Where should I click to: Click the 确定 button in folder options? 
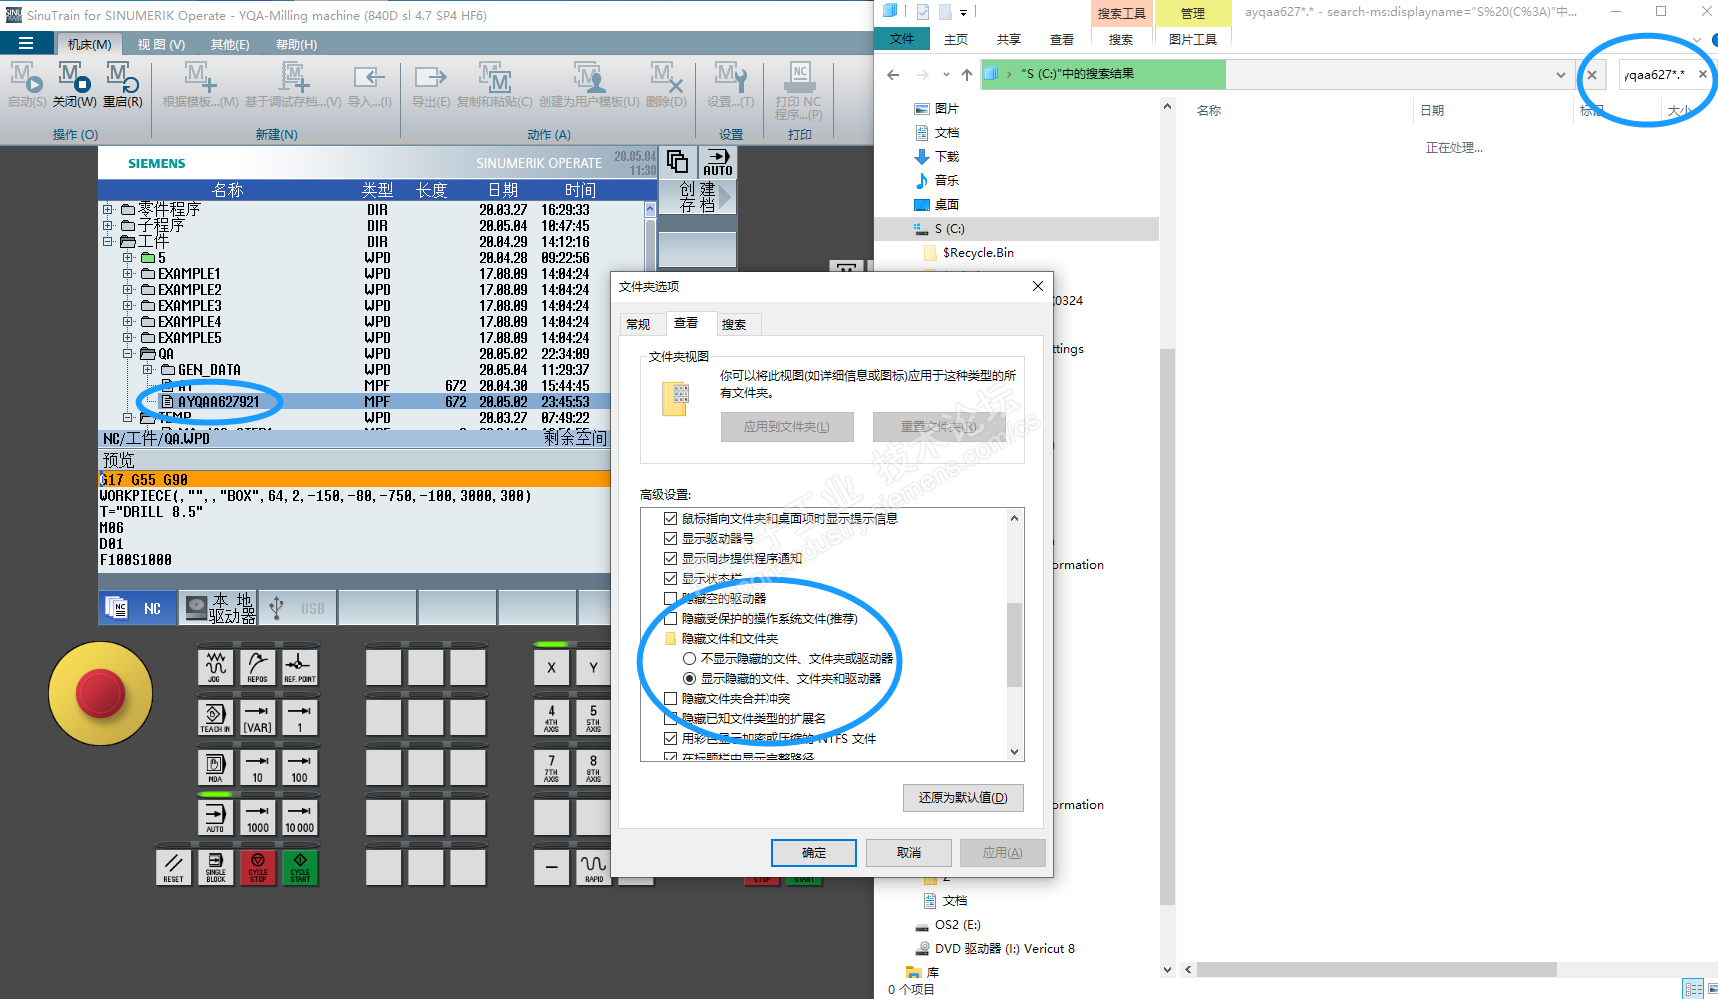(x=814, y=852)
